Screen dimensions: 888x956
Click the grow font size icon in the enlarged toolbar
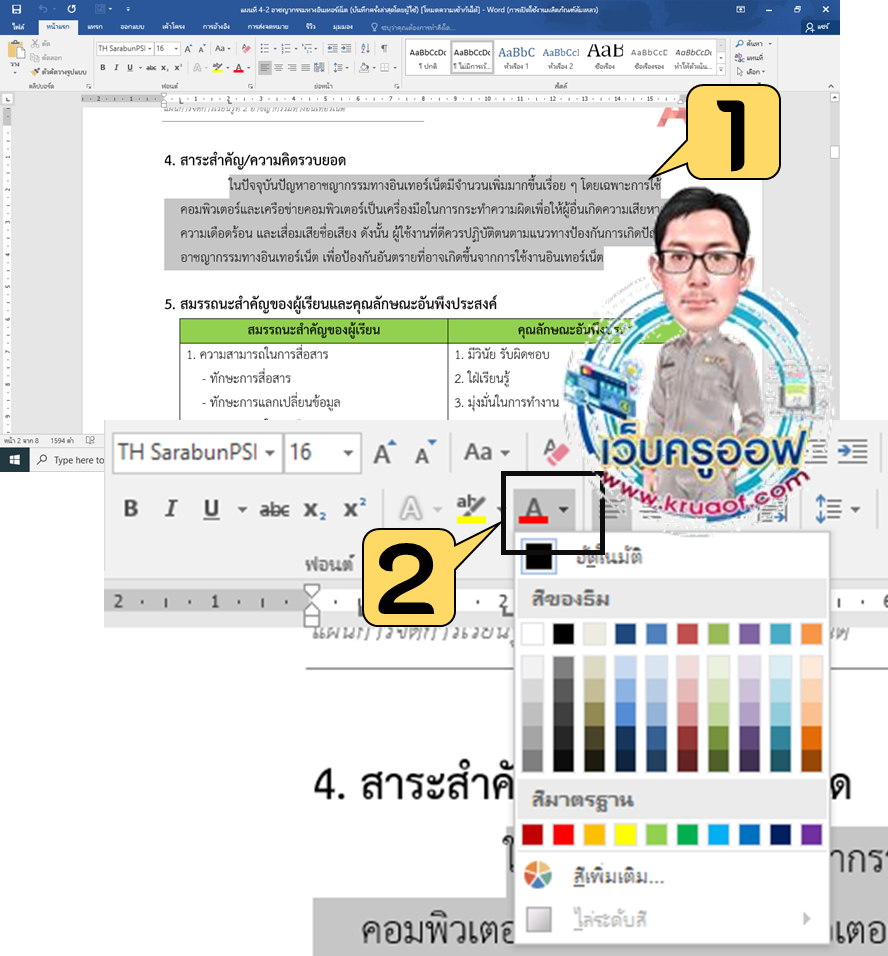click(x=383, y=453)
